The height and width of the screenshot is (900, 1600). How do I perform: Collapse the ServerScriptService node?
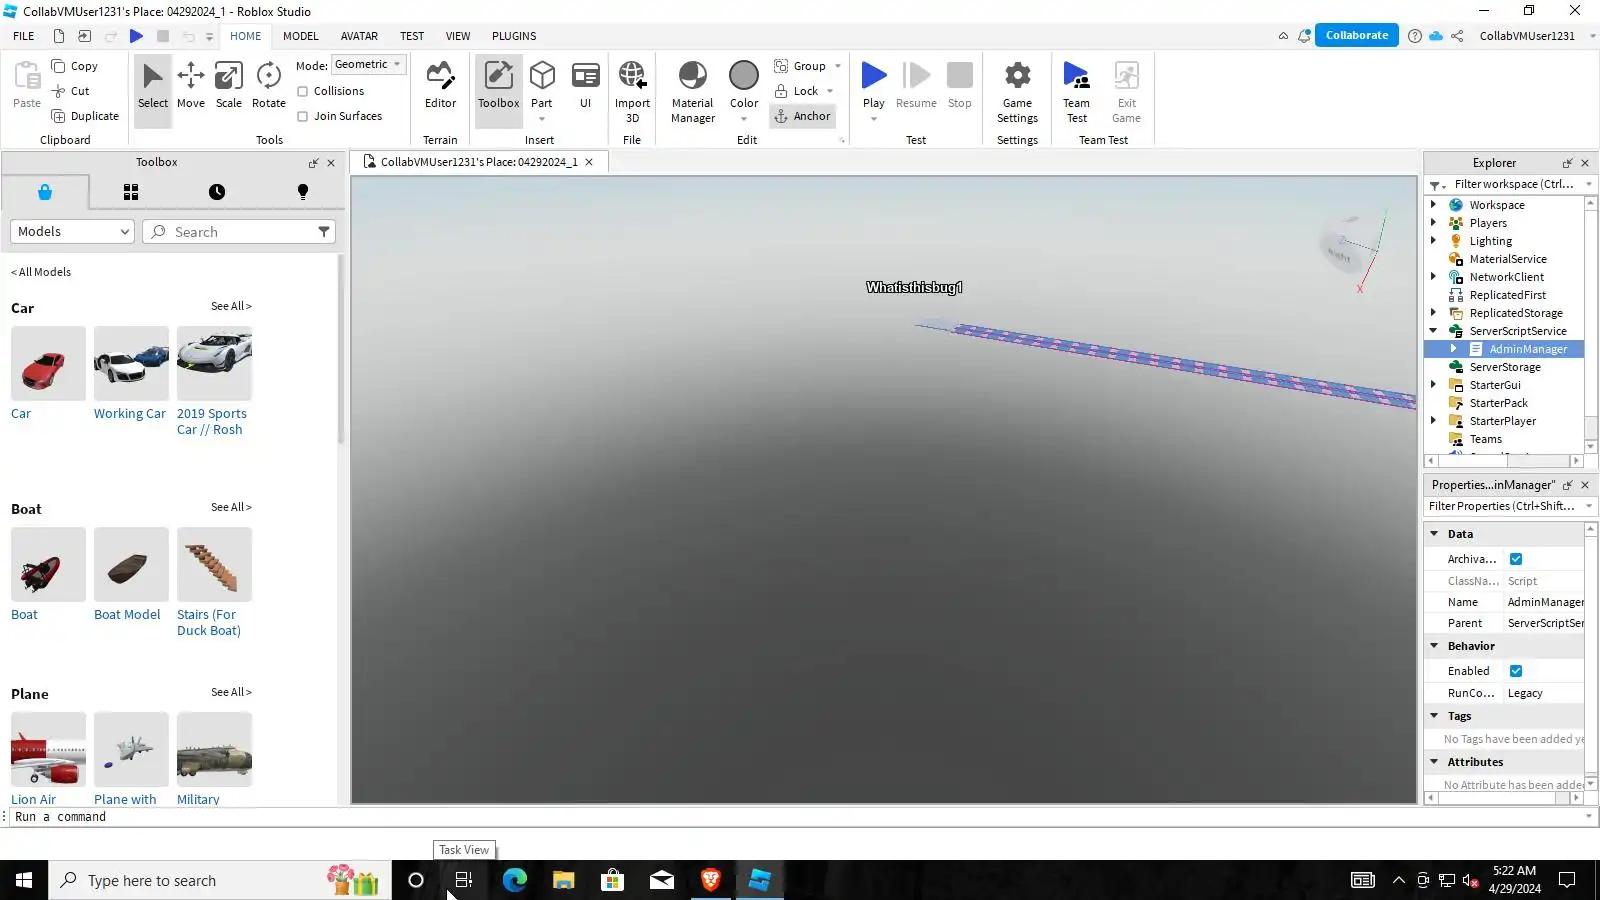coord(1434,331)
